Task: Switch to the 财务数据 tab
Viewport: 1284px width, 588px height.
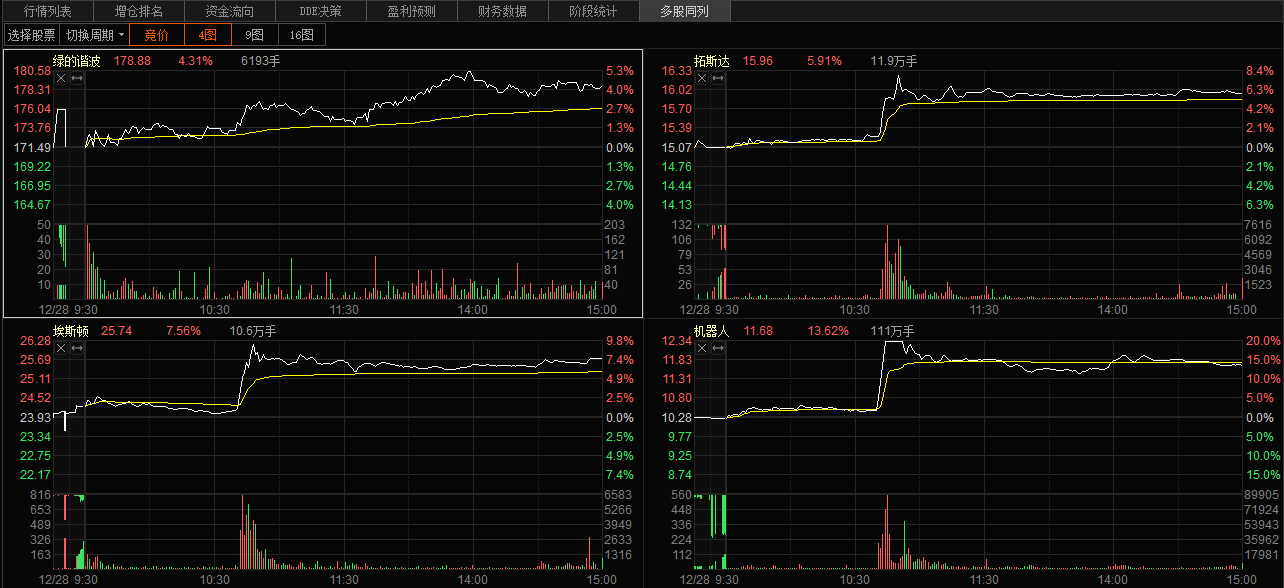Action: (502, 12)
